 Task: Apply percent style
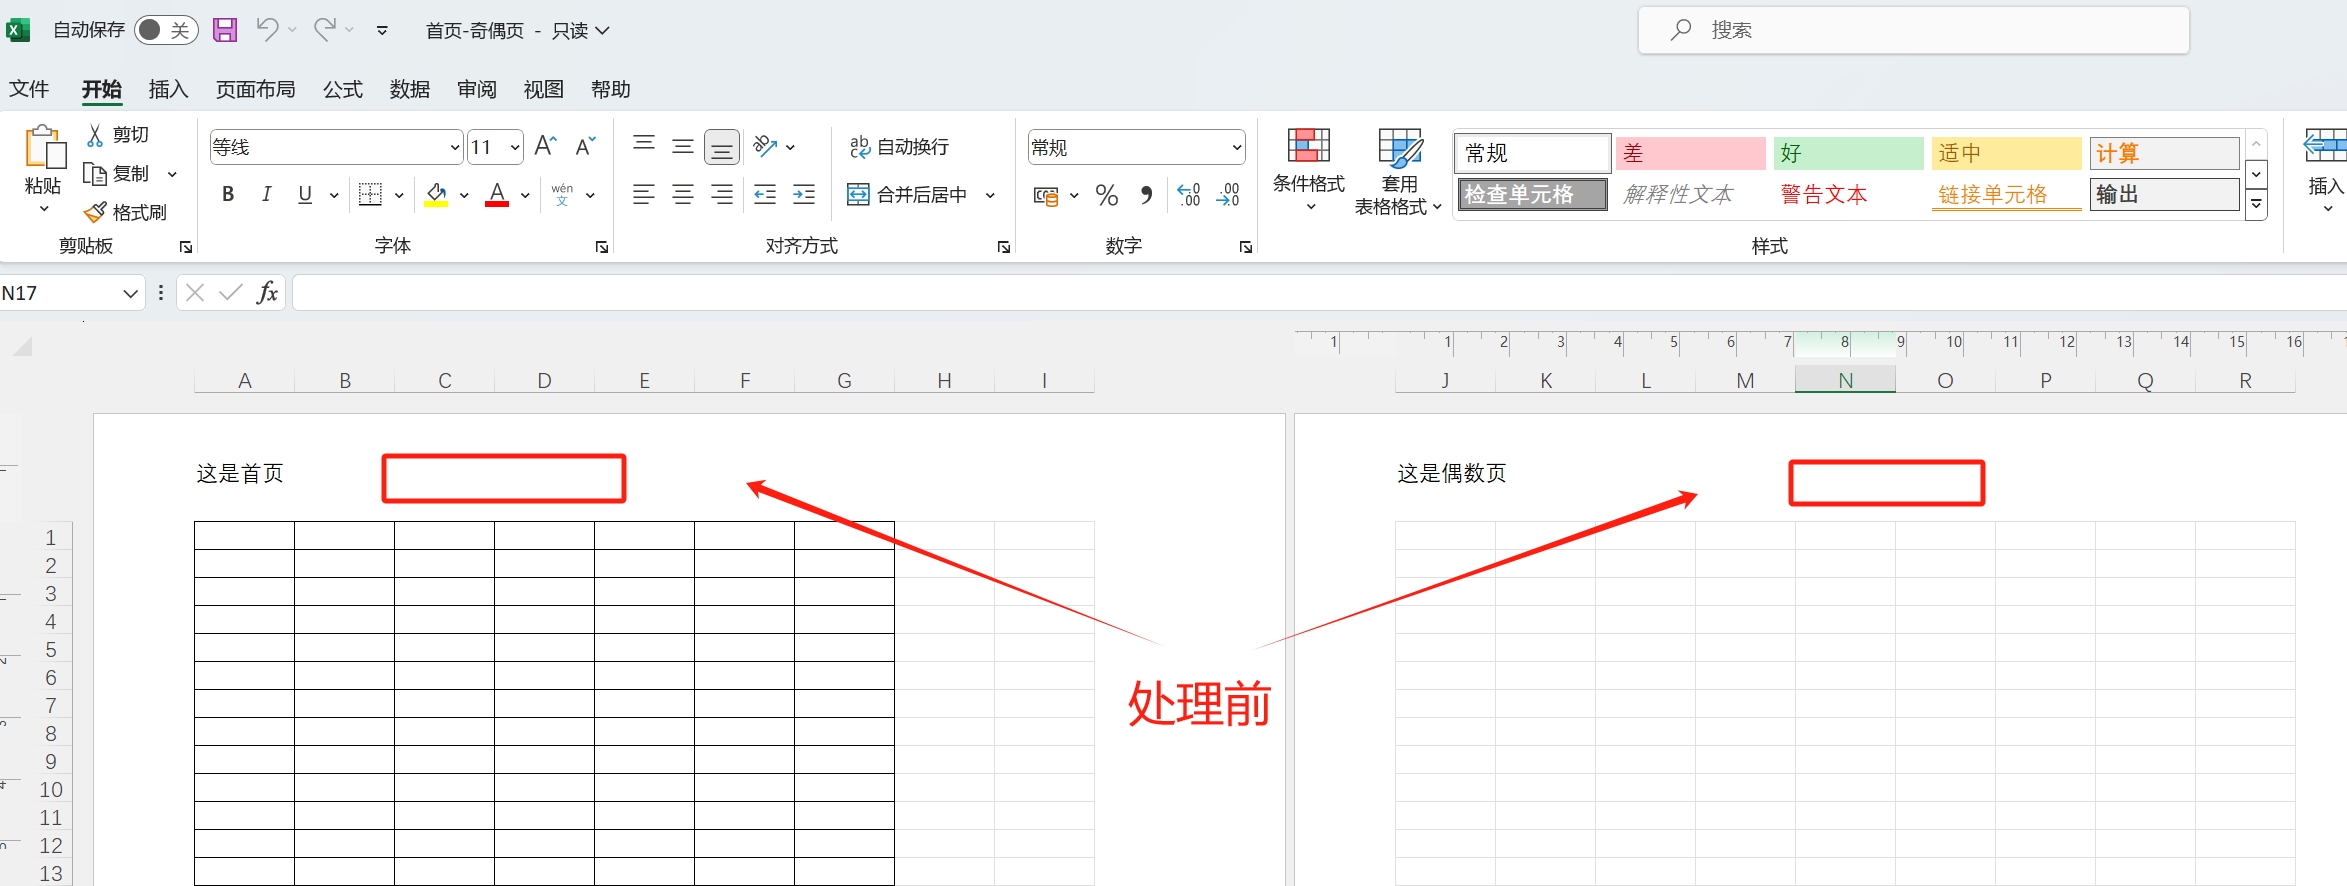pyautogui.click(x=1107, y=195)
